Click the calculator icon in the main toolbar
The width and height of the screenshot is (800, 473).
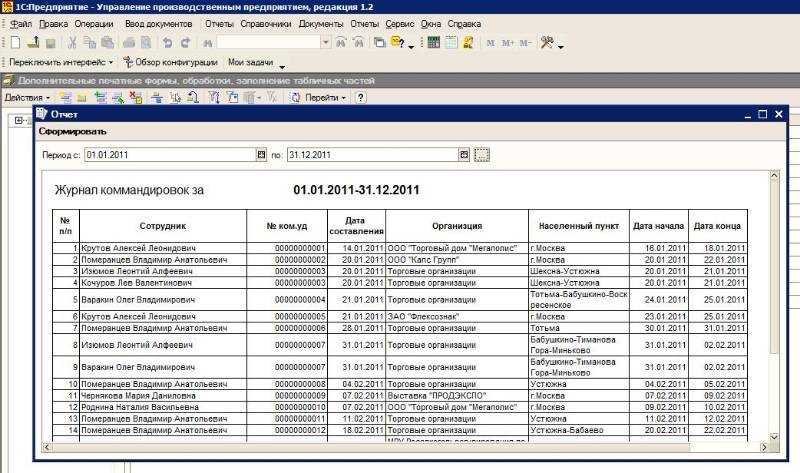434,43
